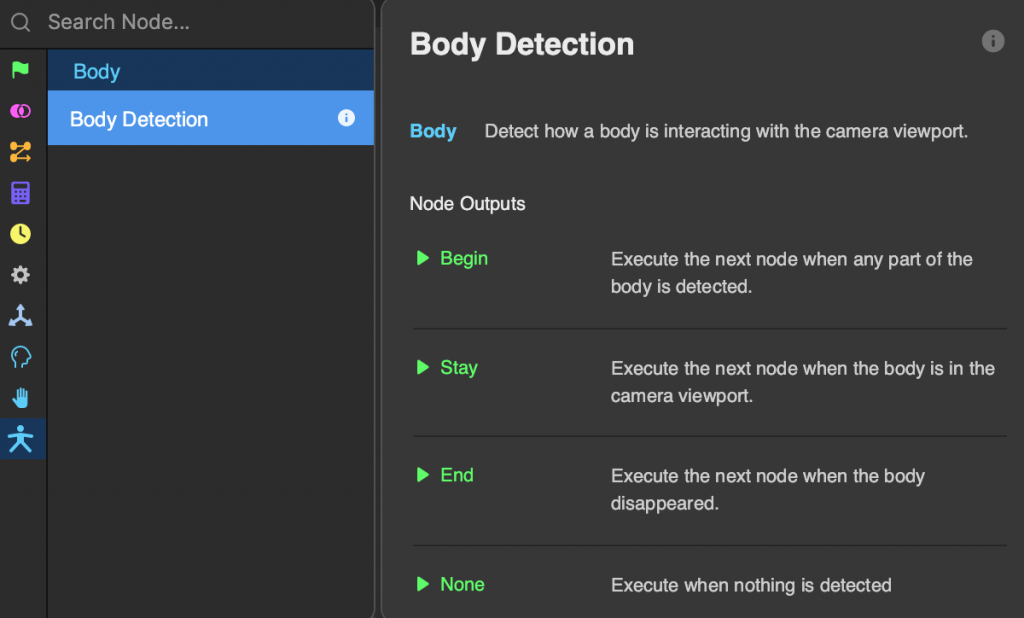Click the Body category header

(x=210, y=71)
